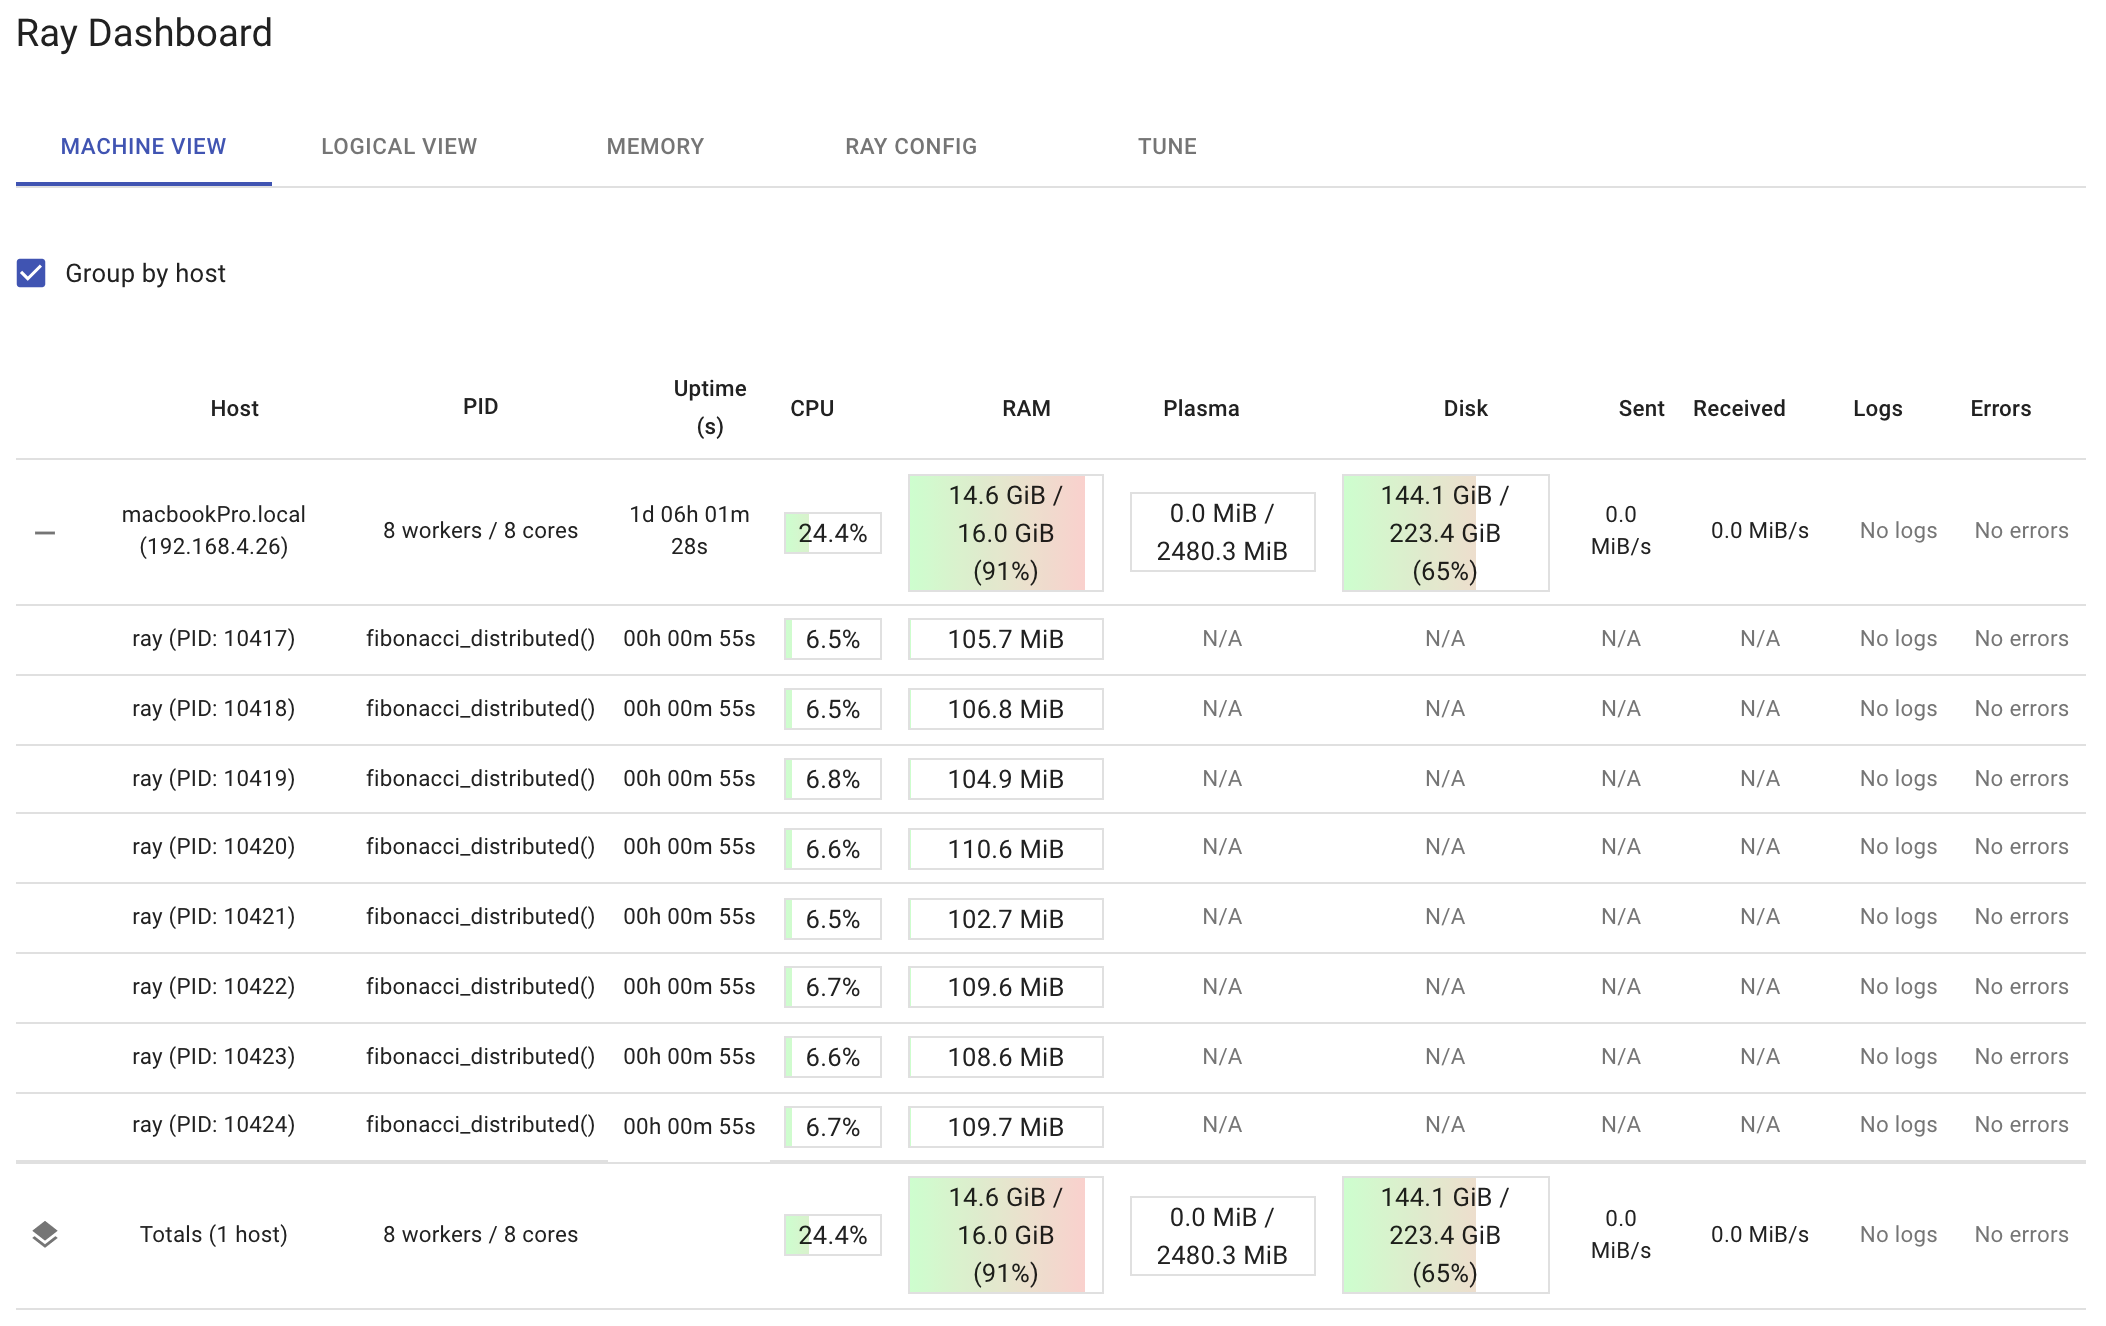2106x1326 pixels.
Task: Click the macbookPro.local (192.168.4.26) host name
Action: [x=214, y=530]
